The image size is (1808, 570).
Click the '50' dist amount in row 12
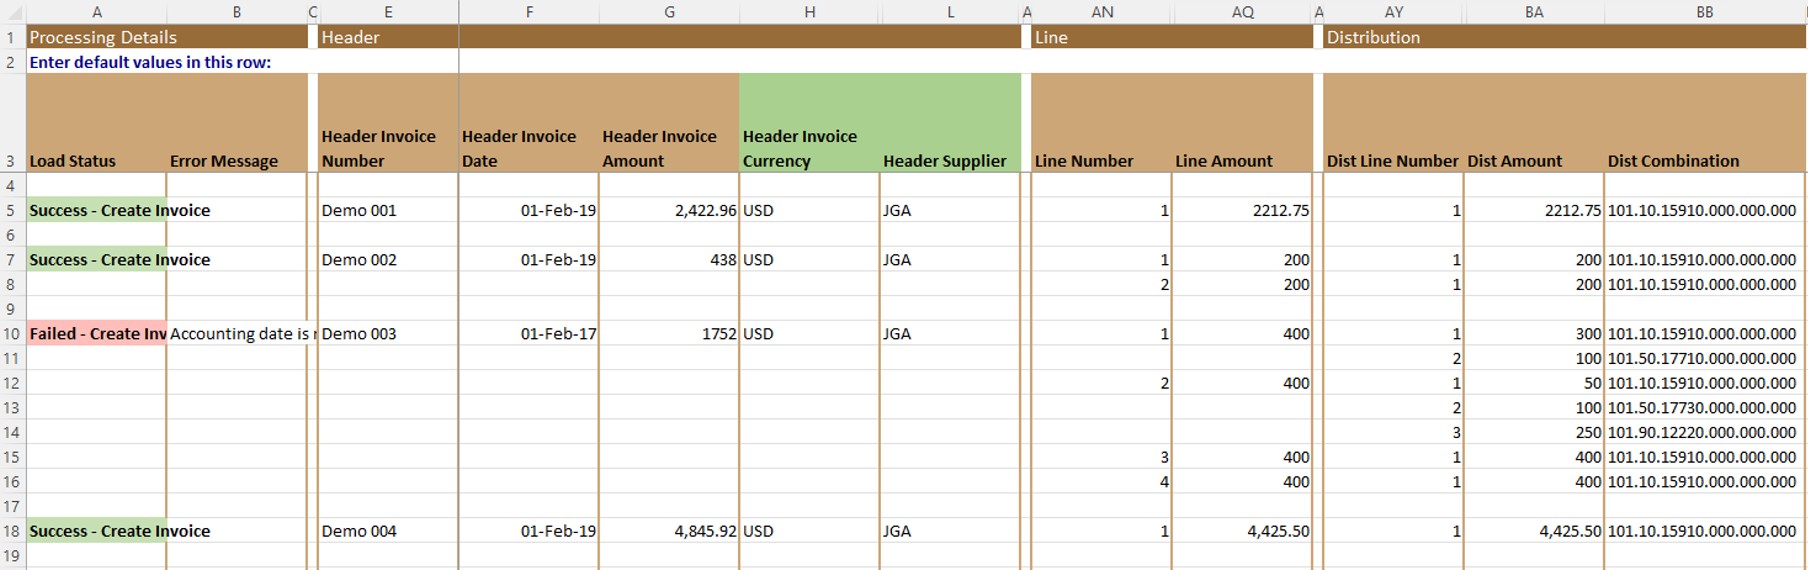tap(1534, 383)
